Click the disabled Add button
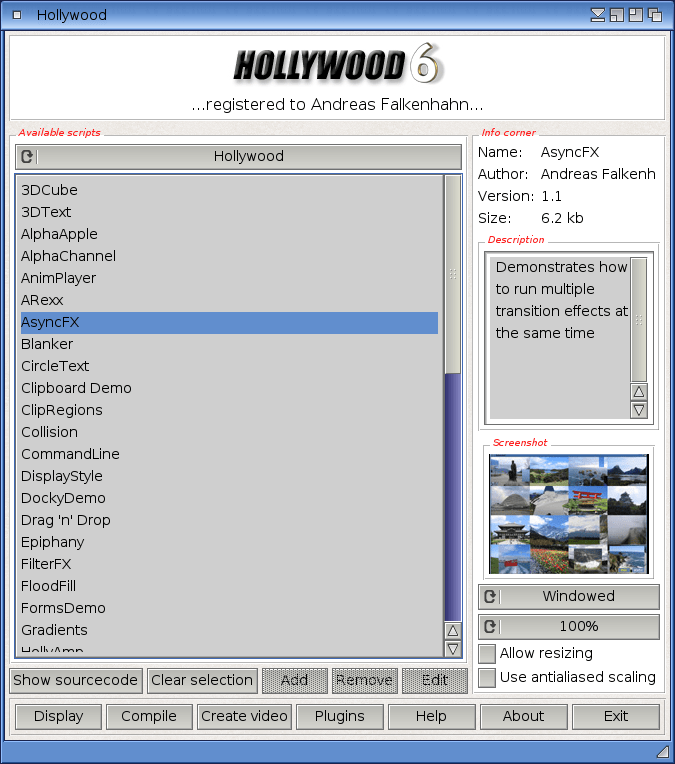The width and height of the screenshot is (675, 764). tap(294, 680)
